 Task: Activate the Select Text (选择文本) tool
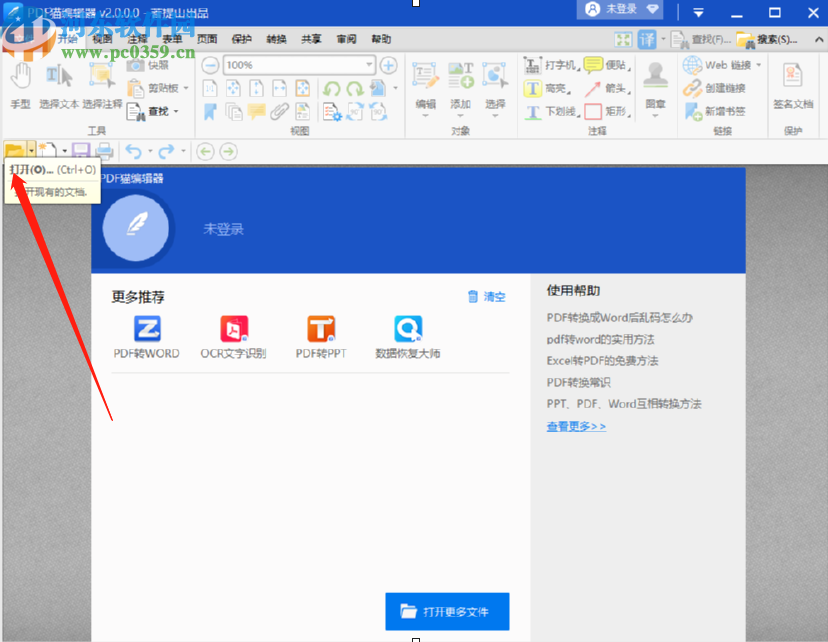[59, 86]
